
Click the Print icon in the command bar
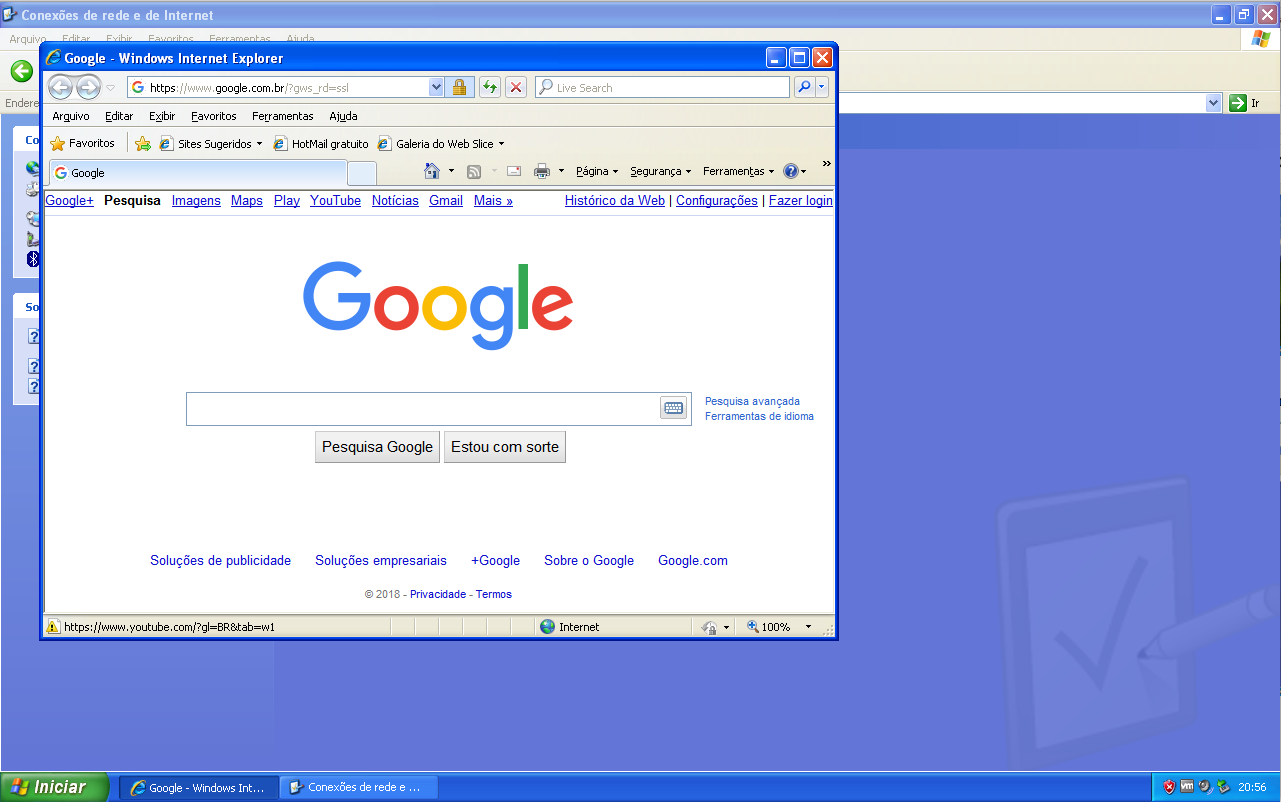(x=542, y=171)
